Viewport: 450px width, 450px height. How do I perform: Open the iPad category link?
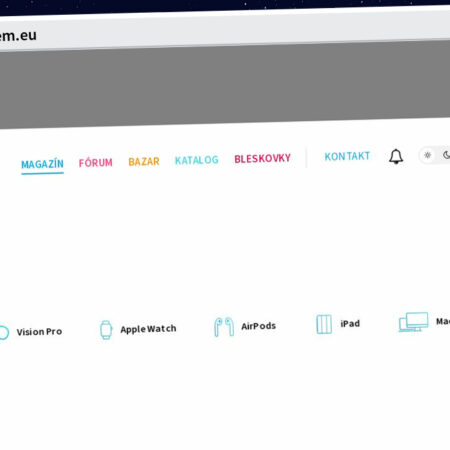pos(350,323)
